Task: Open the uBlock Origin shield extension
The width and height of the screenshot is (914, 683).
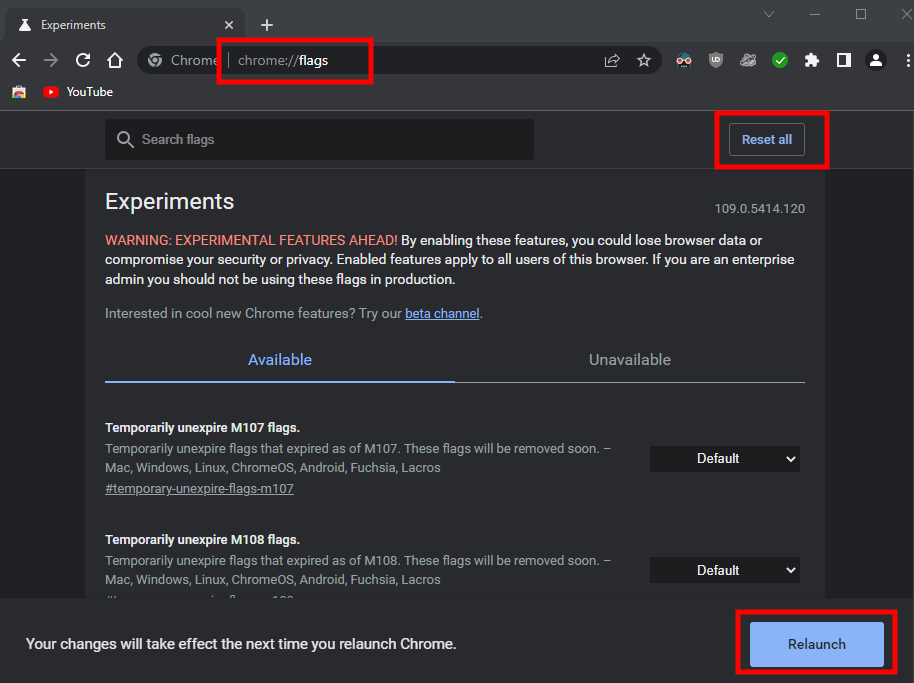Action: 716,60
